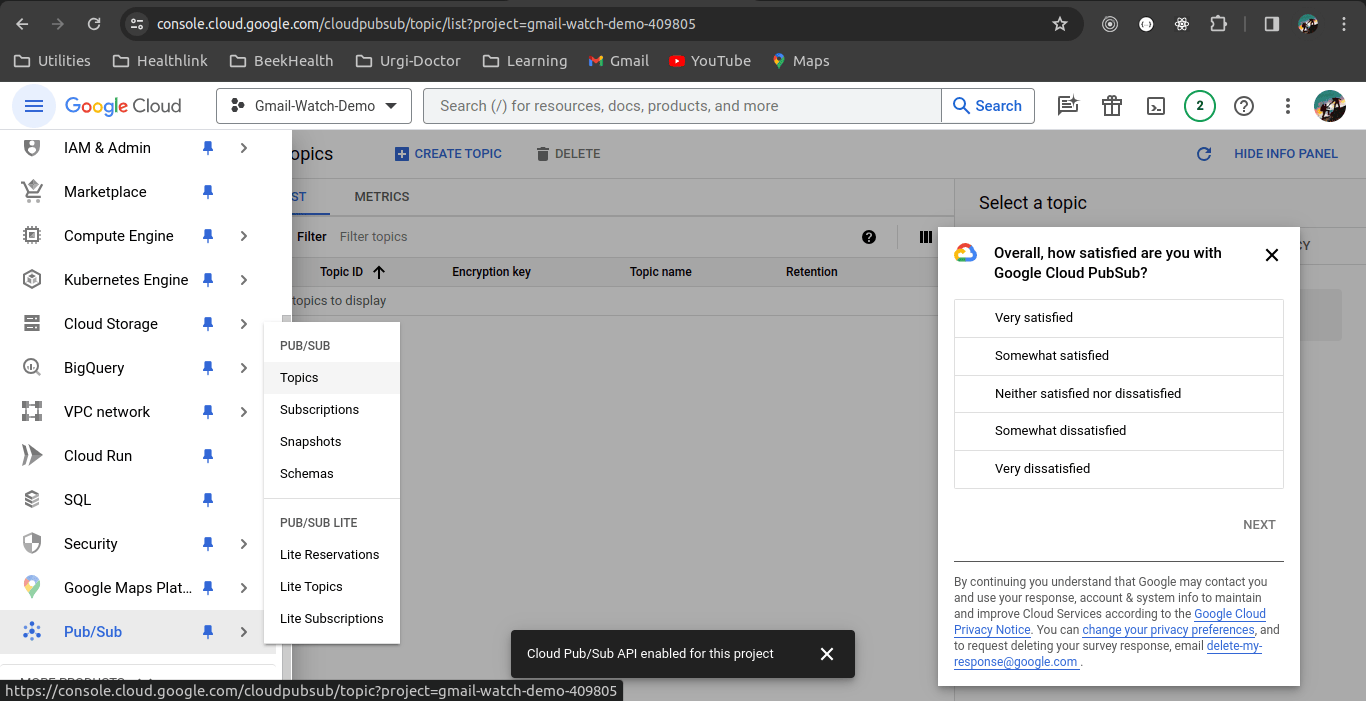The height and width of the screenshot is (701, 1366).
Task: Pin Security in the sidebar
Action: [207, 543]
